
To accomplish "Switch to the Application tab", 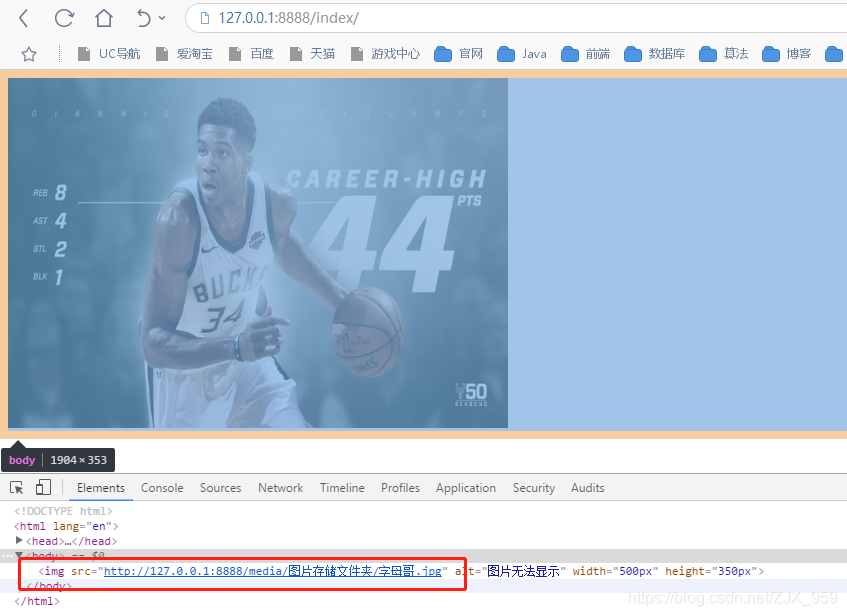I will pyautogui.click(x=466, y=488).
